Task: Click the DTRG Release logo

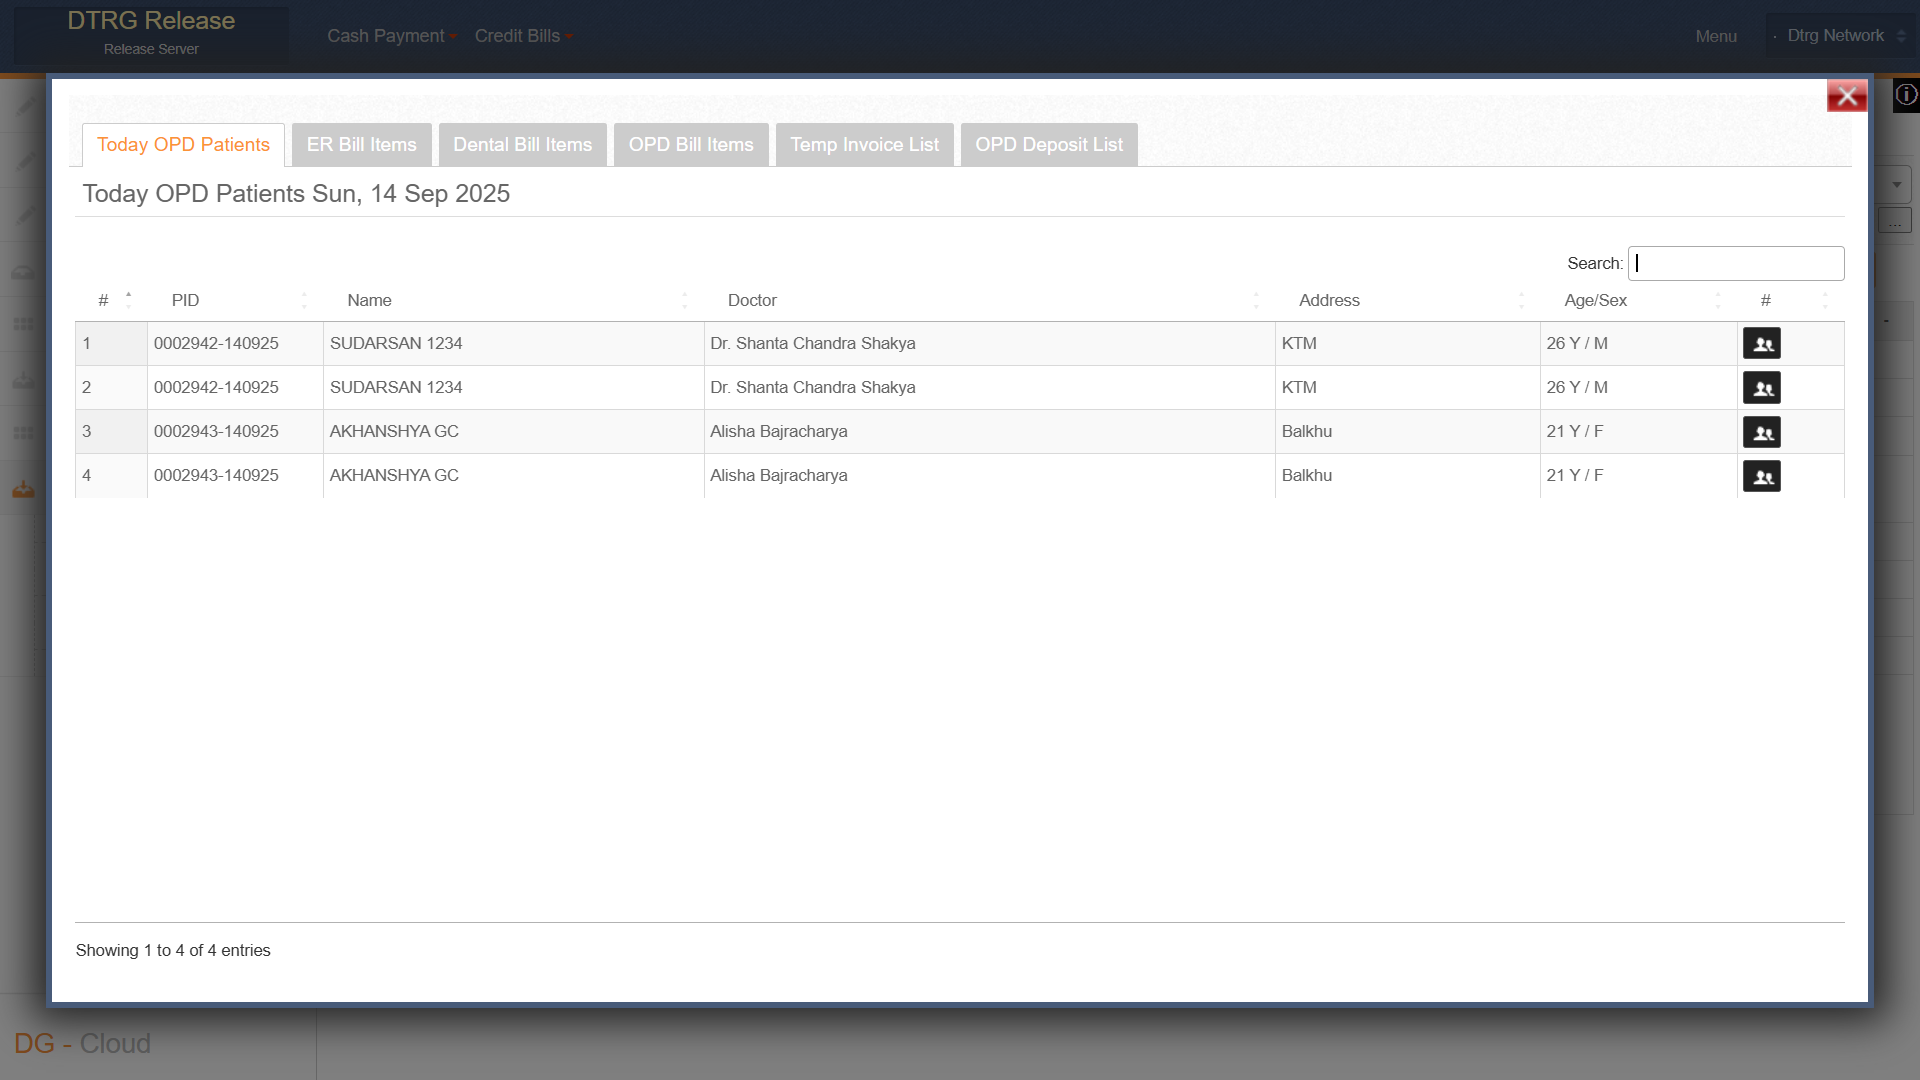Action: tap(151, 33)
